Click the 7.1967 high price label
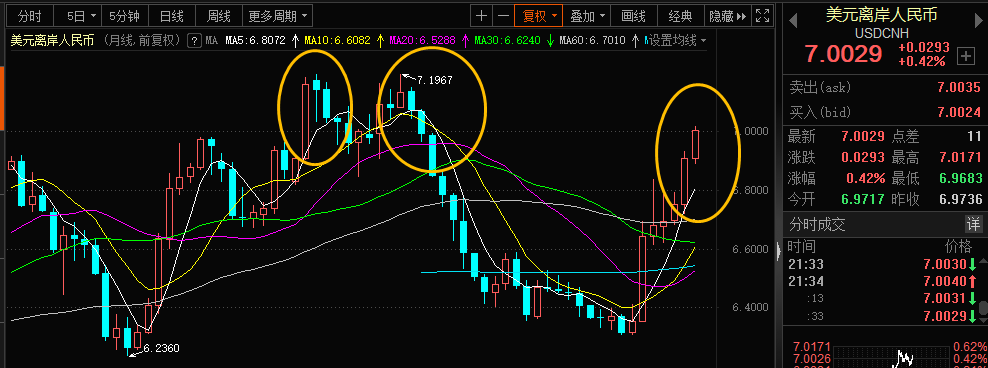Viewport: 988px width, 368px height. [x=435, y=80]
